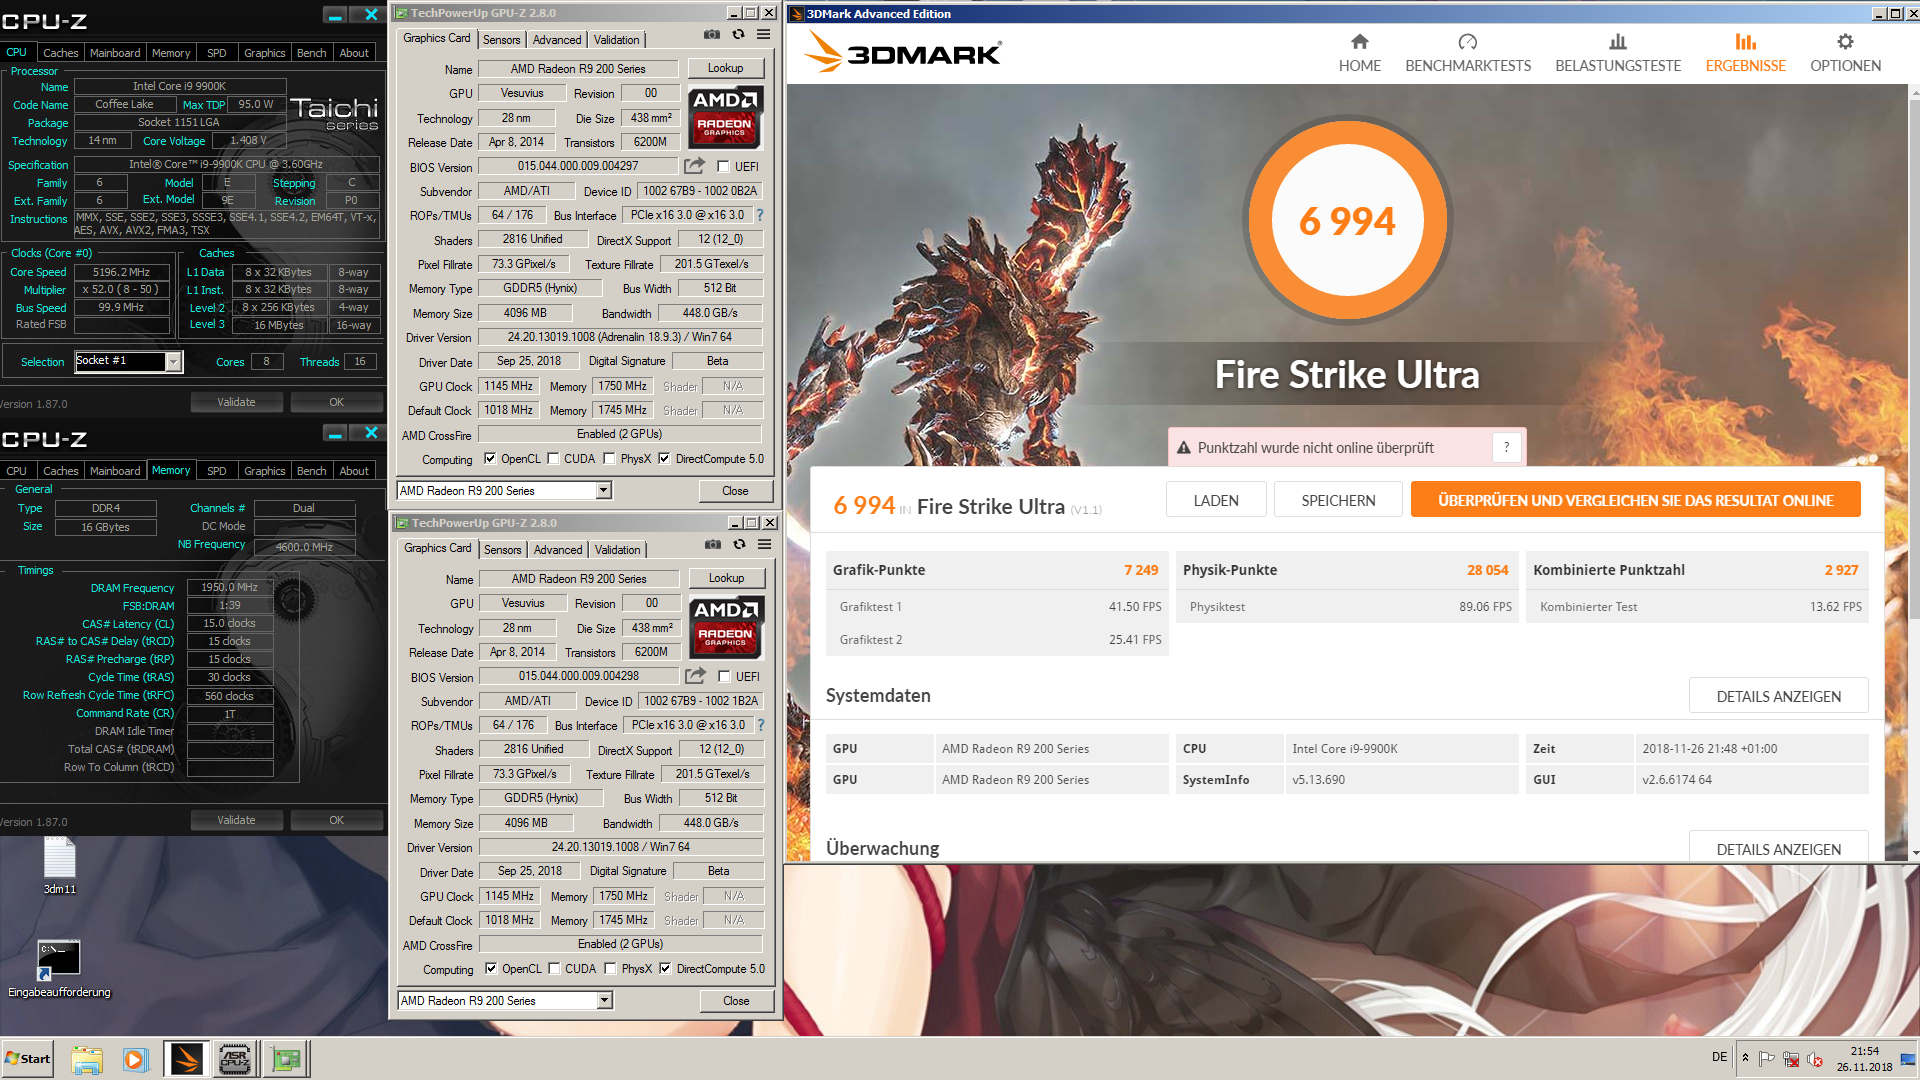Click DETAILS ANZEIGEN next to Systemdaten
The width and height of the screenshot is (1920, 1080).
tap(1778, 696)
